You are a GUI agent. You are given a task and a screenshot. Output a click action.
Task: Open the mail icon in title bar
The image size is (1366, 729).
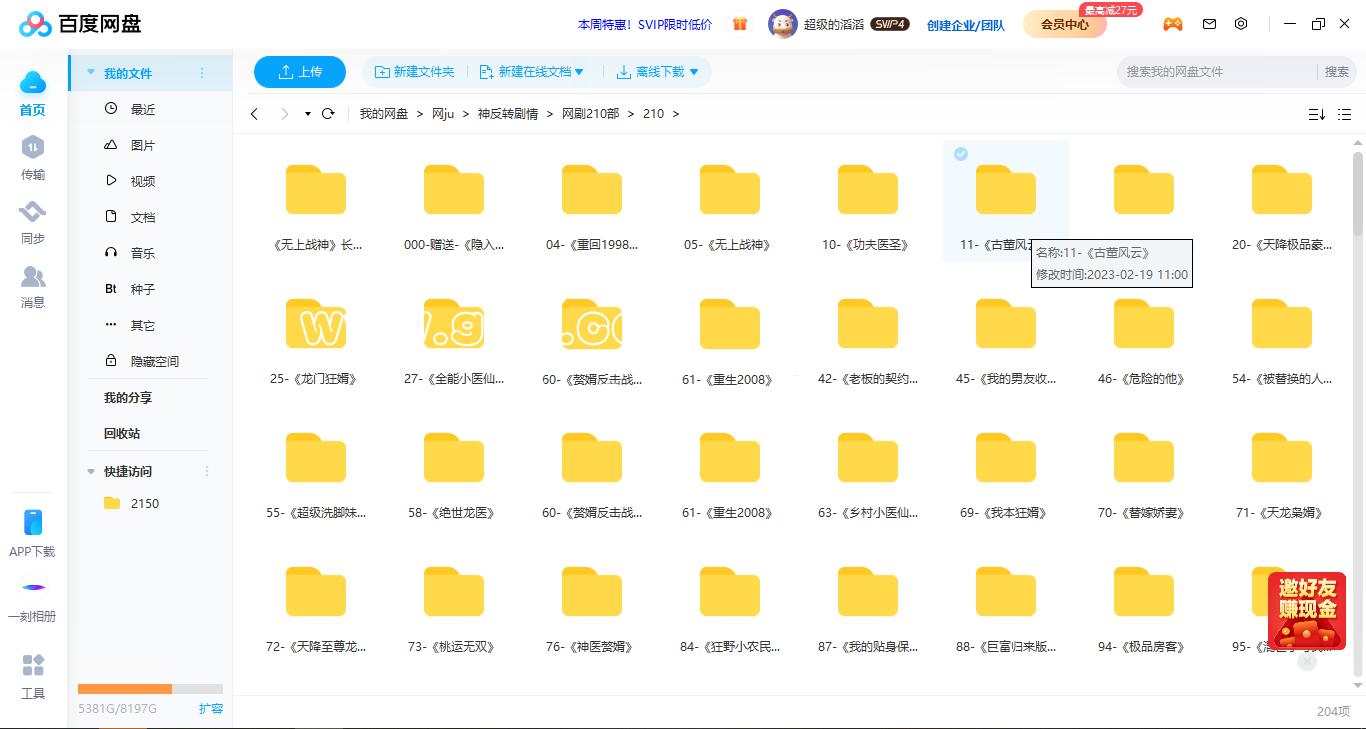pos(1209,24)
